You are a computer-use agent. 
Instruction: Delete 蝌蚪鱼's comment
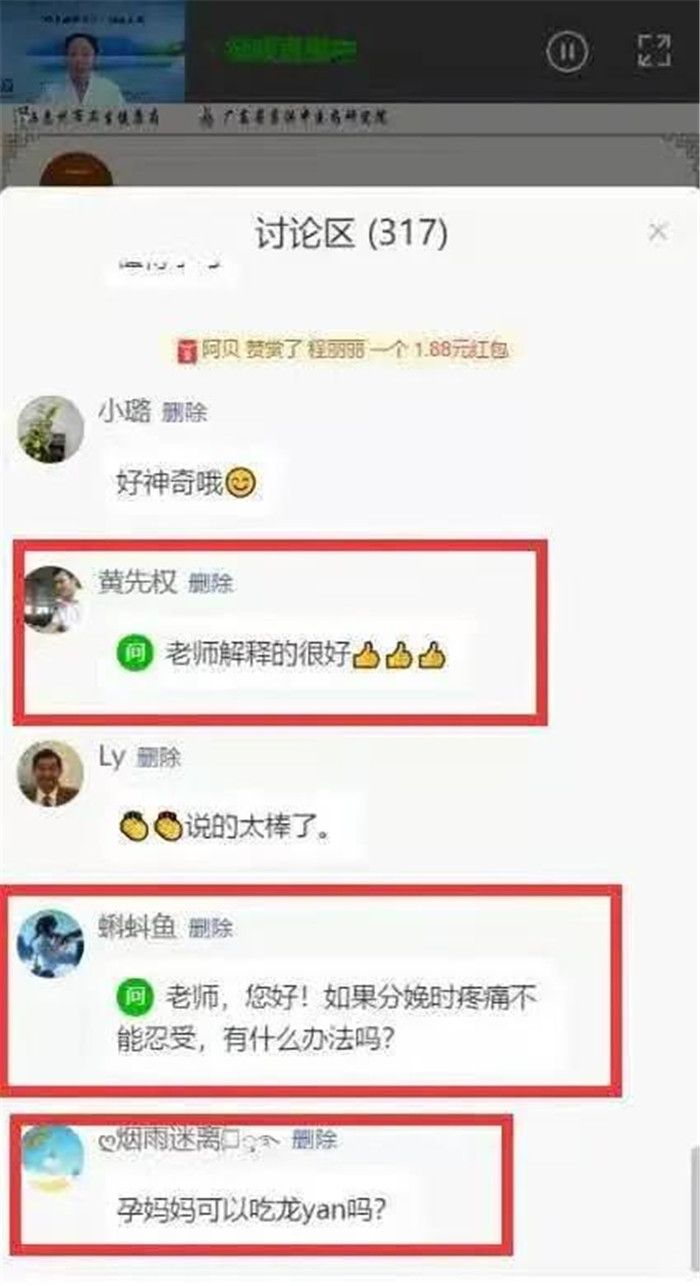click(210, 928)
